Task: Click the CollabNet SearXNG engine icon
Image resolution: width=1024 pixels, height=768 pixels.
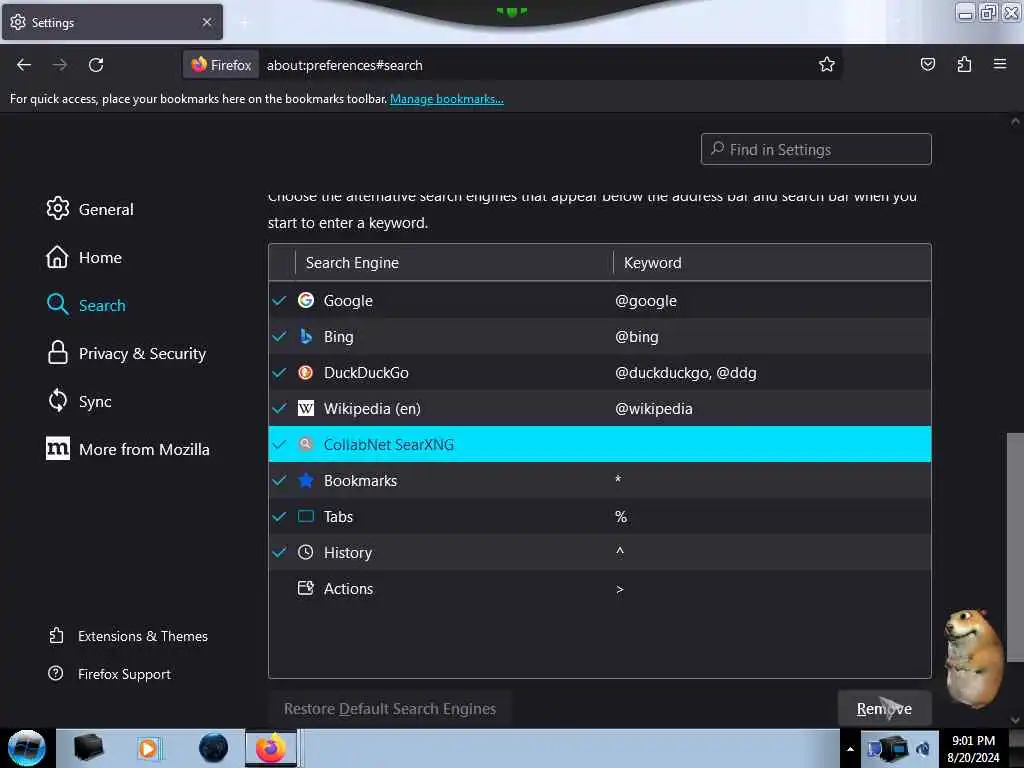Action: pos(306,444)
